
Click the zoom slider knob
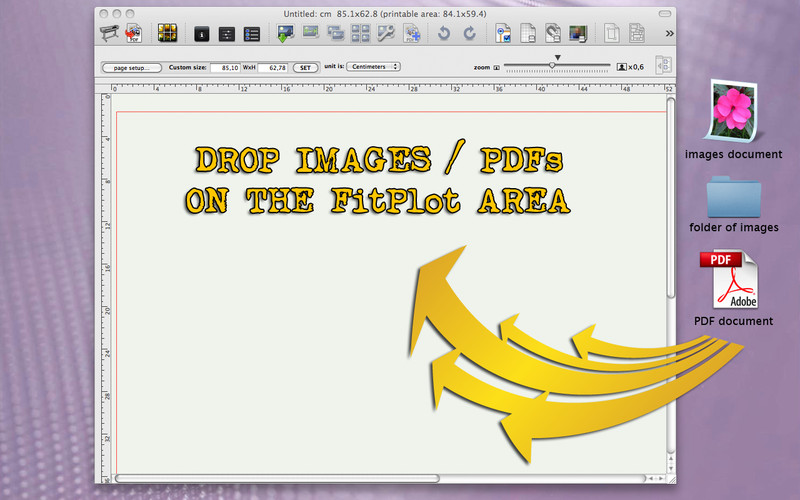tap(552, 65)
